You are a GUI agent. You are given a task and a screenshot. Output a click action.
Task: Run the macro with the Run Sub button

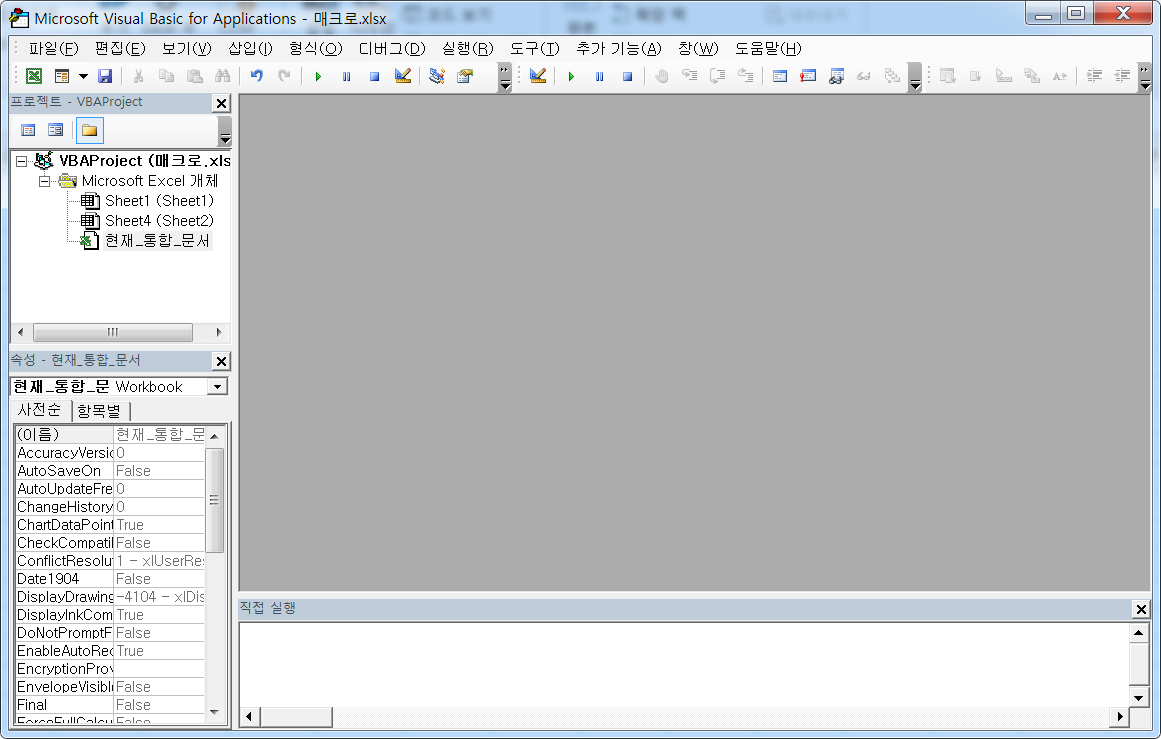coord(318,75)
